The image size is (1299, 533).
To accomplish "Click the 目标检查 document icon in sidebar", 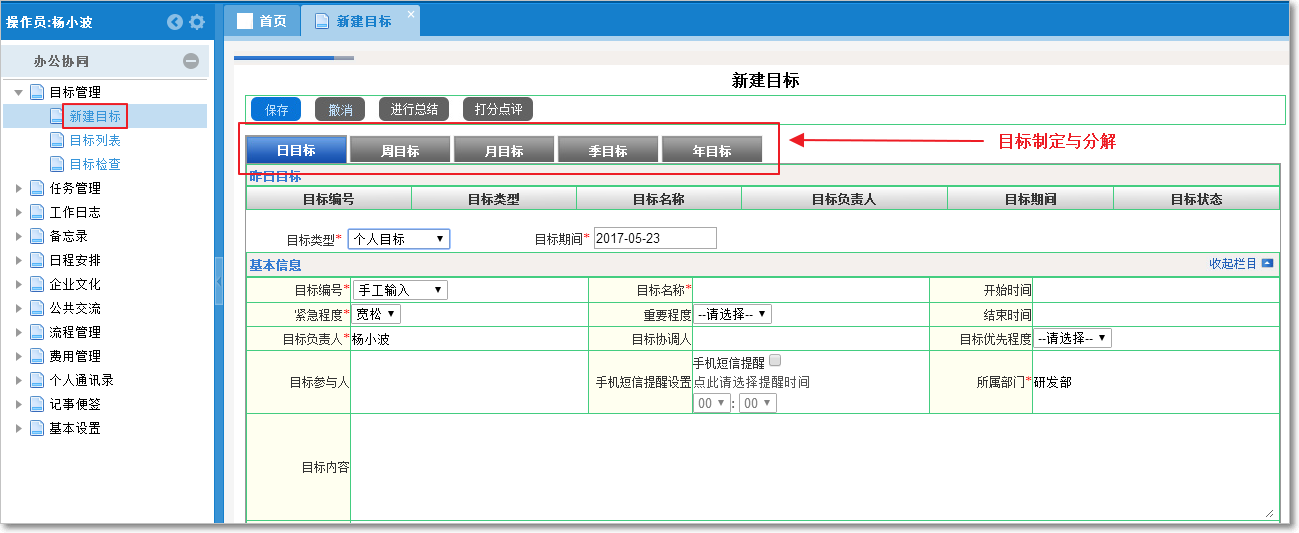I will 57,164.
